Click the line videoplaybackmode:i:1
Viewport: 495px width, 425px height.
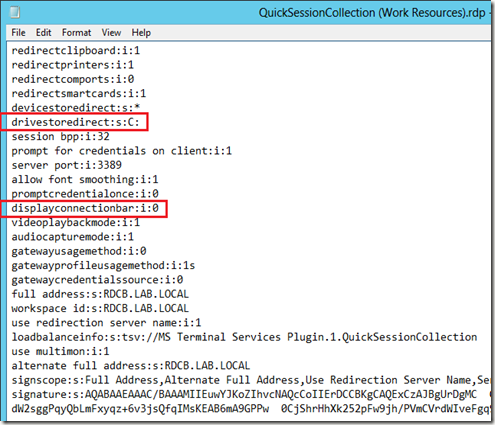[x=76, y=223]
